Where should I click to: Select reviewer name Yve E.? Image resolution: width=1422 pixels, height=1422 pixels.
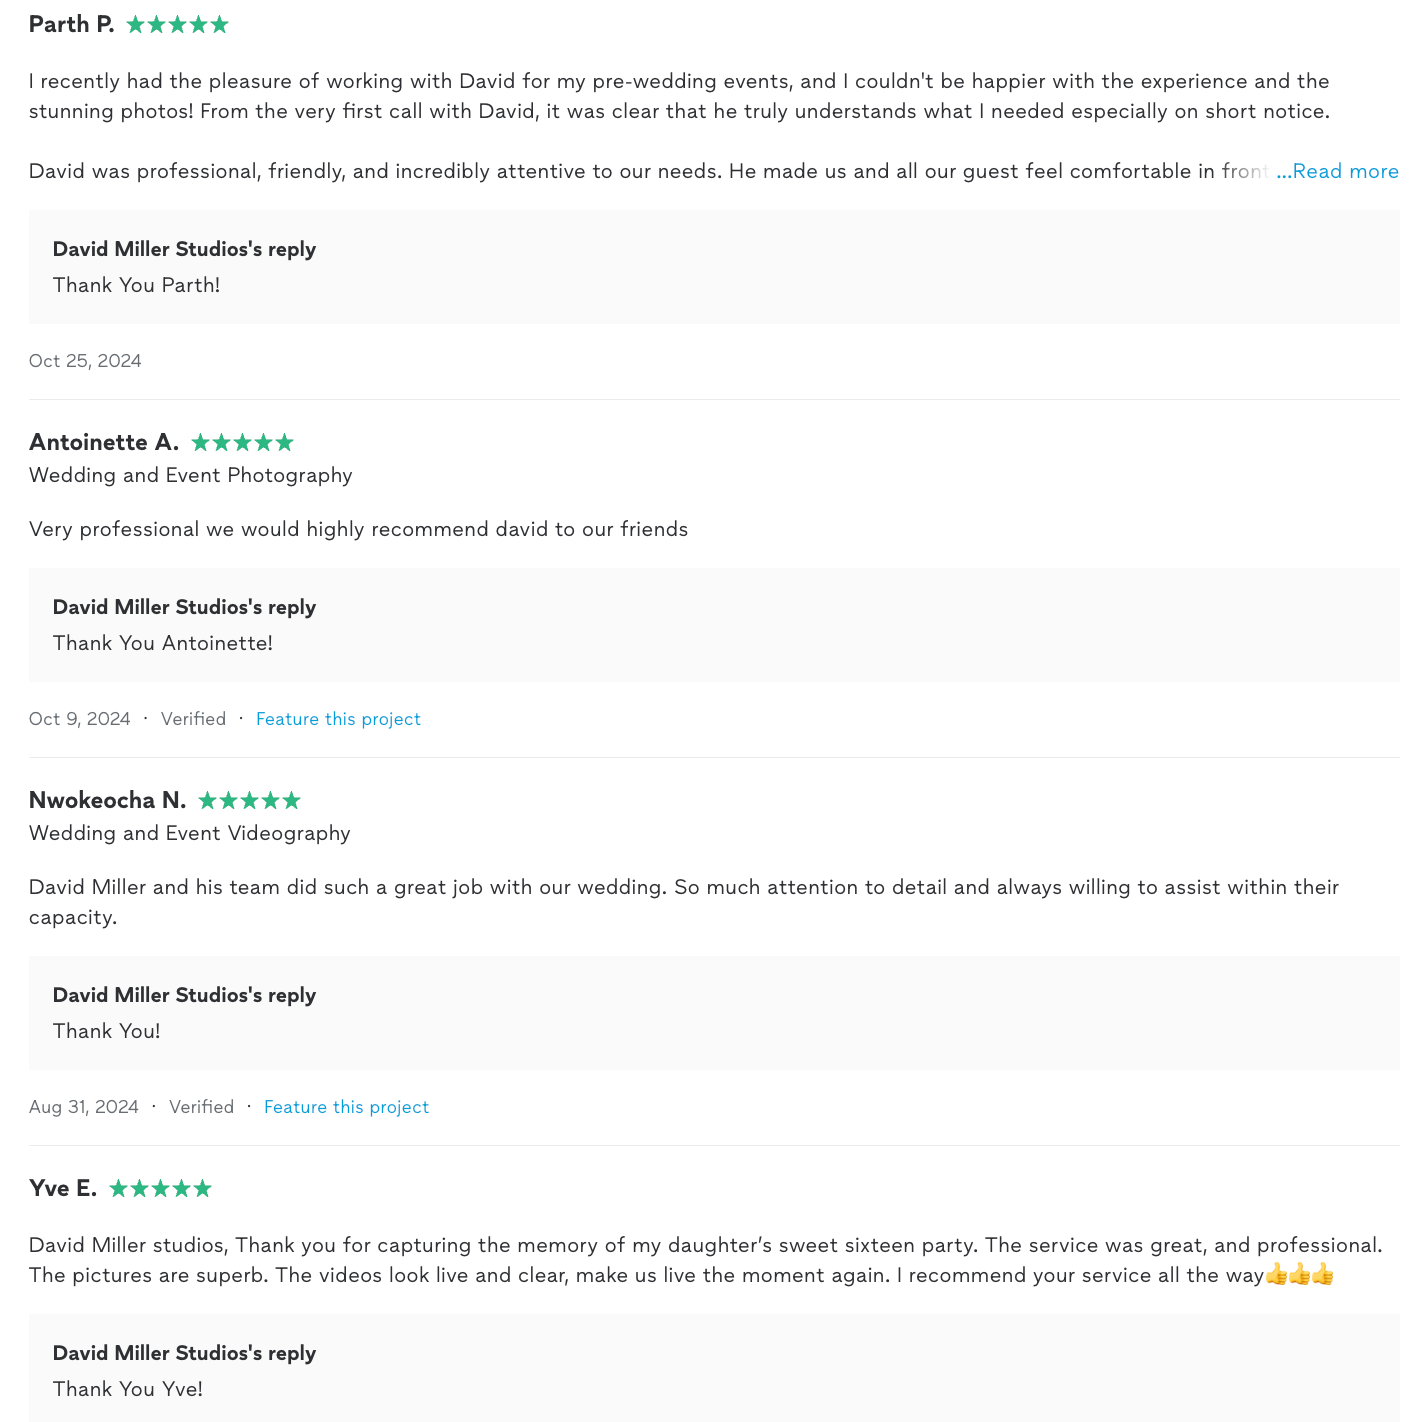[63, 1188]
